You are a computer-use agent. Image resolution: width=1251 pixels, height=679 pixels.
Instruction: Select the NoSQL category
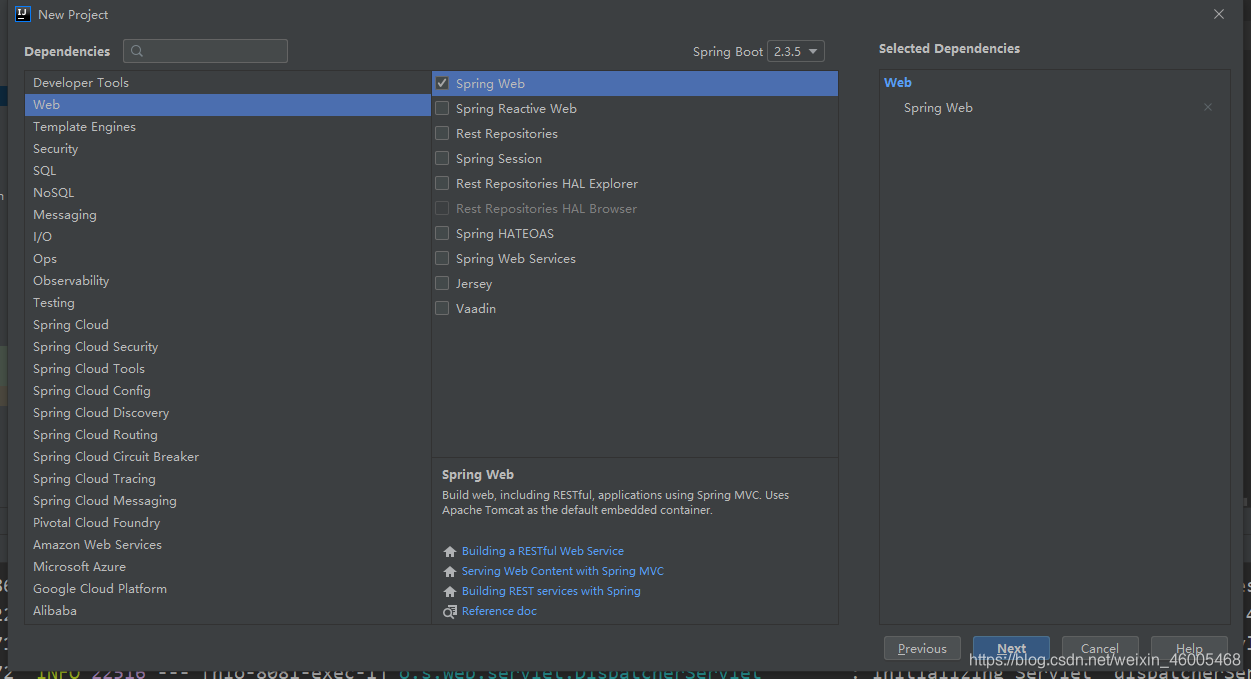pos(228,193)
